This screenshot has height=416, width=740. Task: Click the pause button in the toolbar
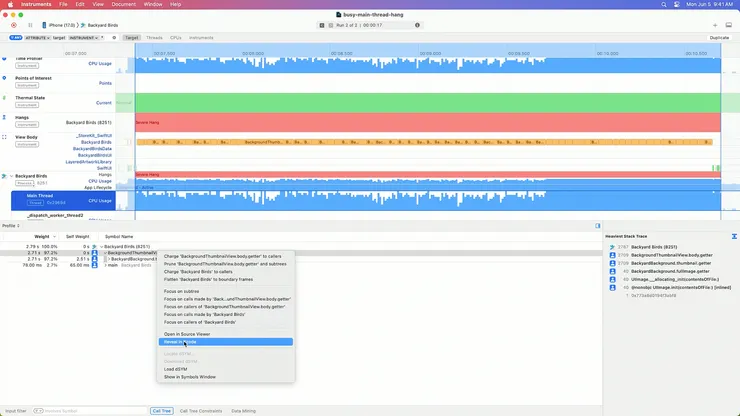[30, 25]
